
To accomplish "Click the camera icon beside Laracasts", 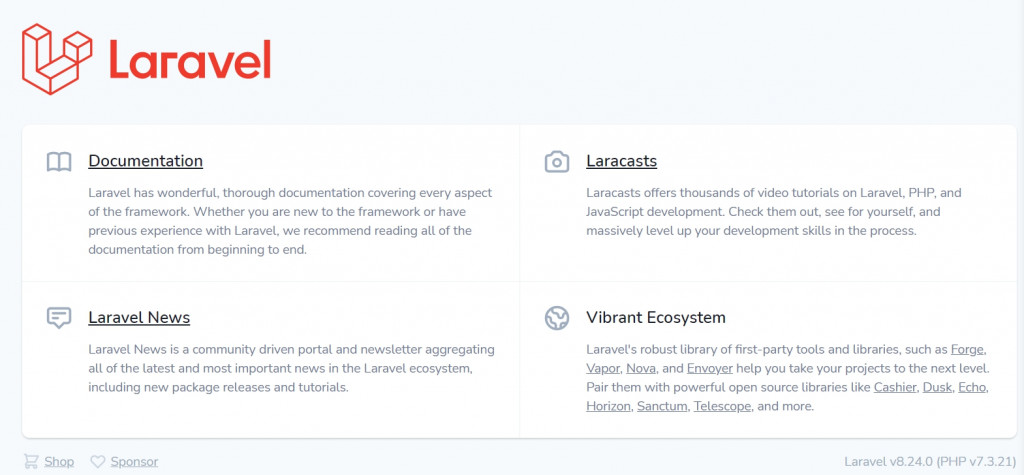I will [x=557, y=161].
